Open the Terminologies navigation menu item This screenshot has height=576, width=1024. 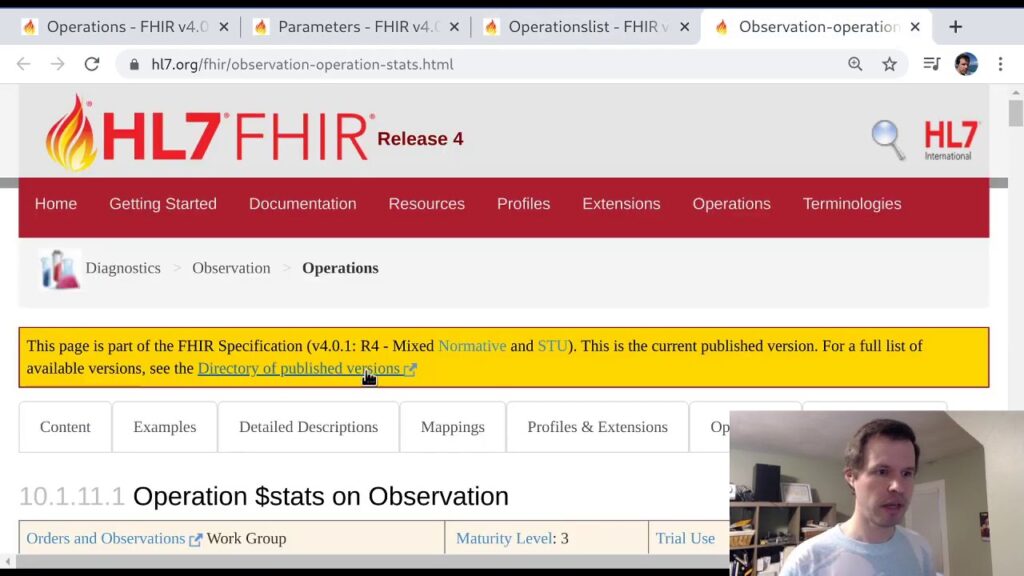(x=851, y=204)
